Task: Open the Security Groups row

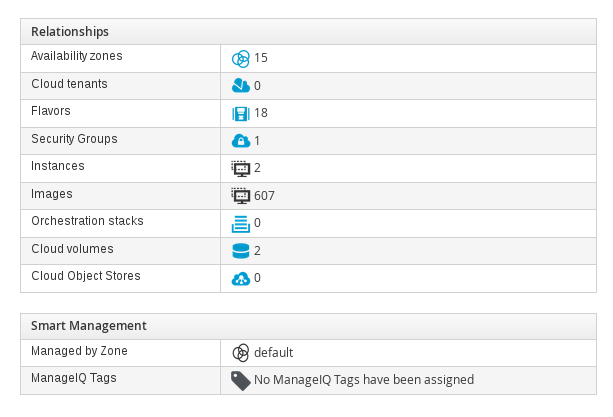Action: [308, 141]
